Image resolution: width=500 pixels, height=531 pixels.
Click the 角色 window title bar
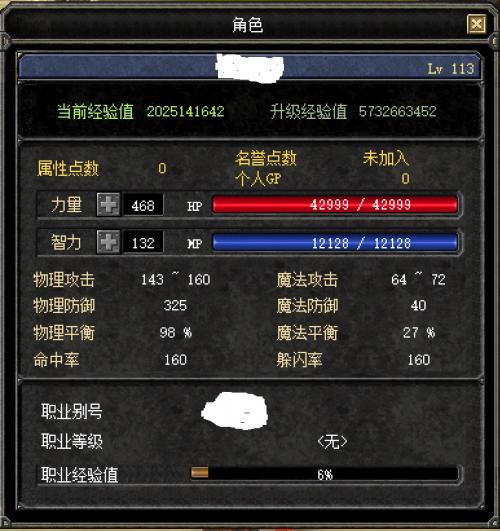[247, 25]
